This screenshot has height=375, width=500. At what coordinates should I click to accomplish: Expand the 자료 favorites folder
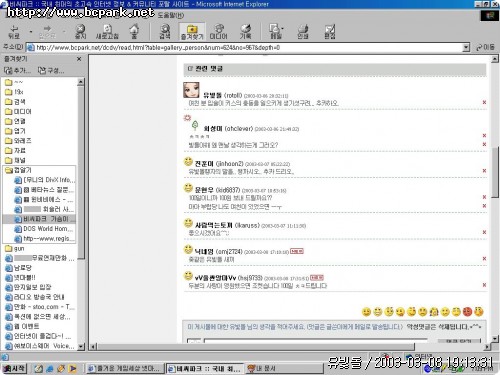pyautogui.click(x=15, y=150)
